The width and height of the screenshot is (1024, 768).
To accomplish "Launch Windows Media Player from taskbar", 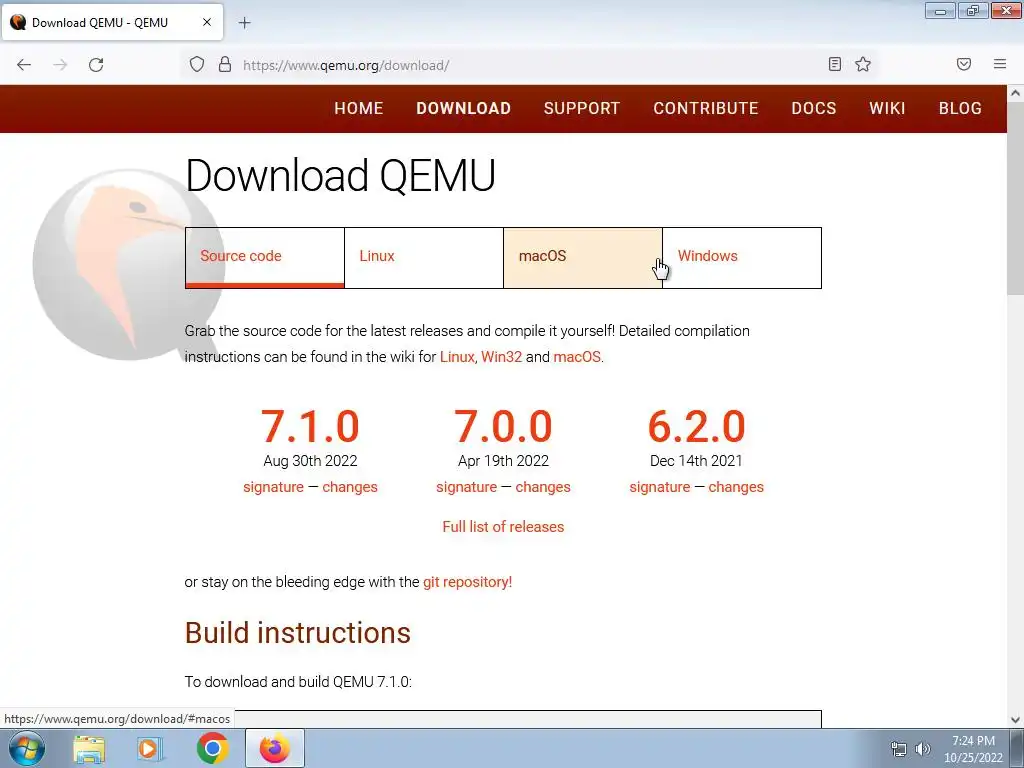I will tap(149, 749).
